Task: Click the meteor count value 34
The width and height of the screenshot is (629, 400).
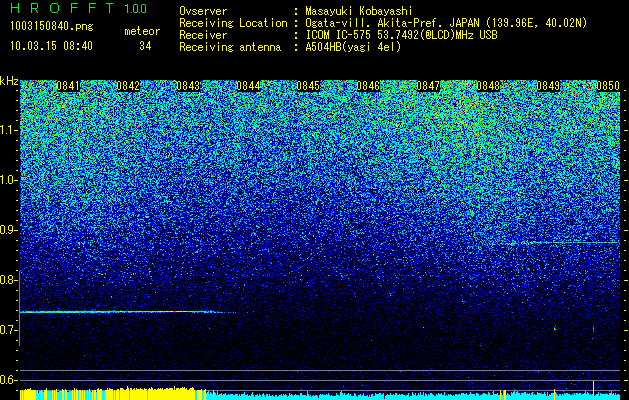Action: [x=145, y=46]
